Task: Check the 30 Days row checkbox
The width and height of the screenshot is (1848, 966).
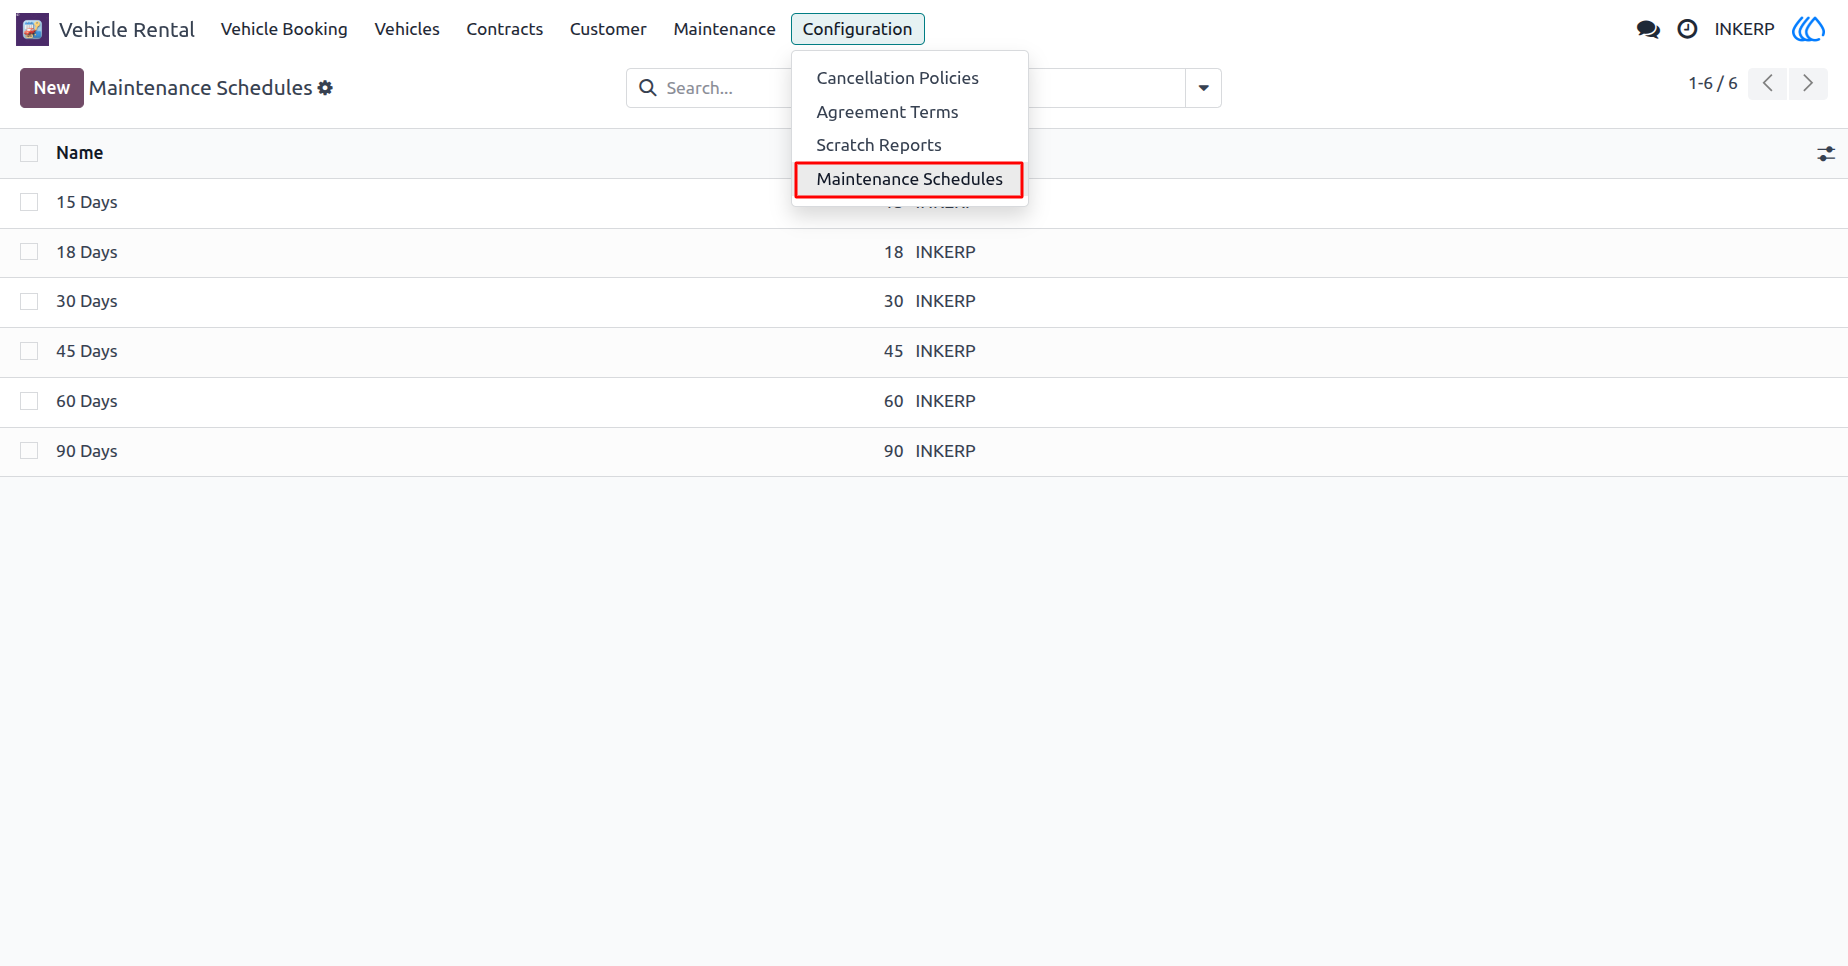Action: 29,301
